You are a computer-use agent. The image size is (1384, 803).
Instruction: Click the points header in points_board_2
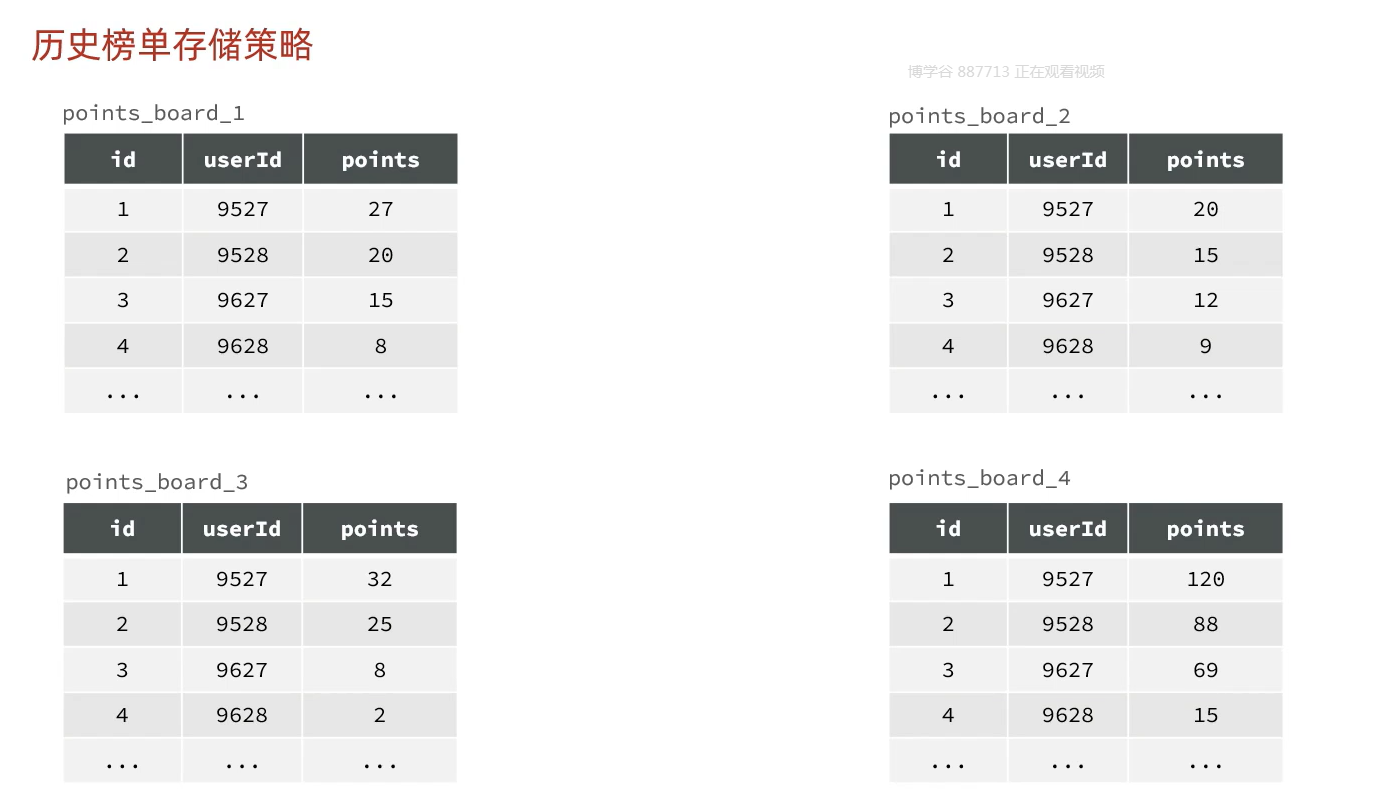1205,160
